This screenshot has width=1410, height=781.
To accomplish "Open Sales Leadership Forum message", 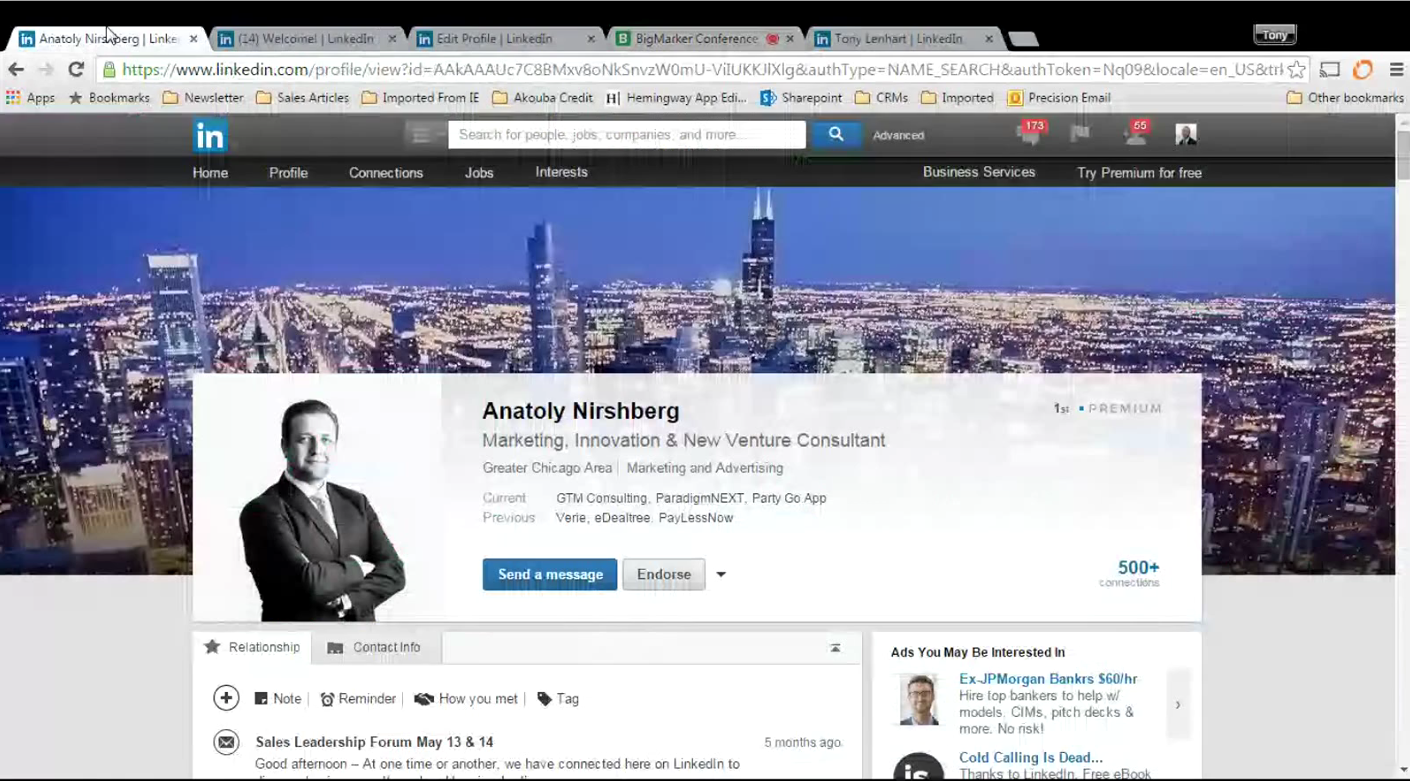I will [x=374, y=742].
